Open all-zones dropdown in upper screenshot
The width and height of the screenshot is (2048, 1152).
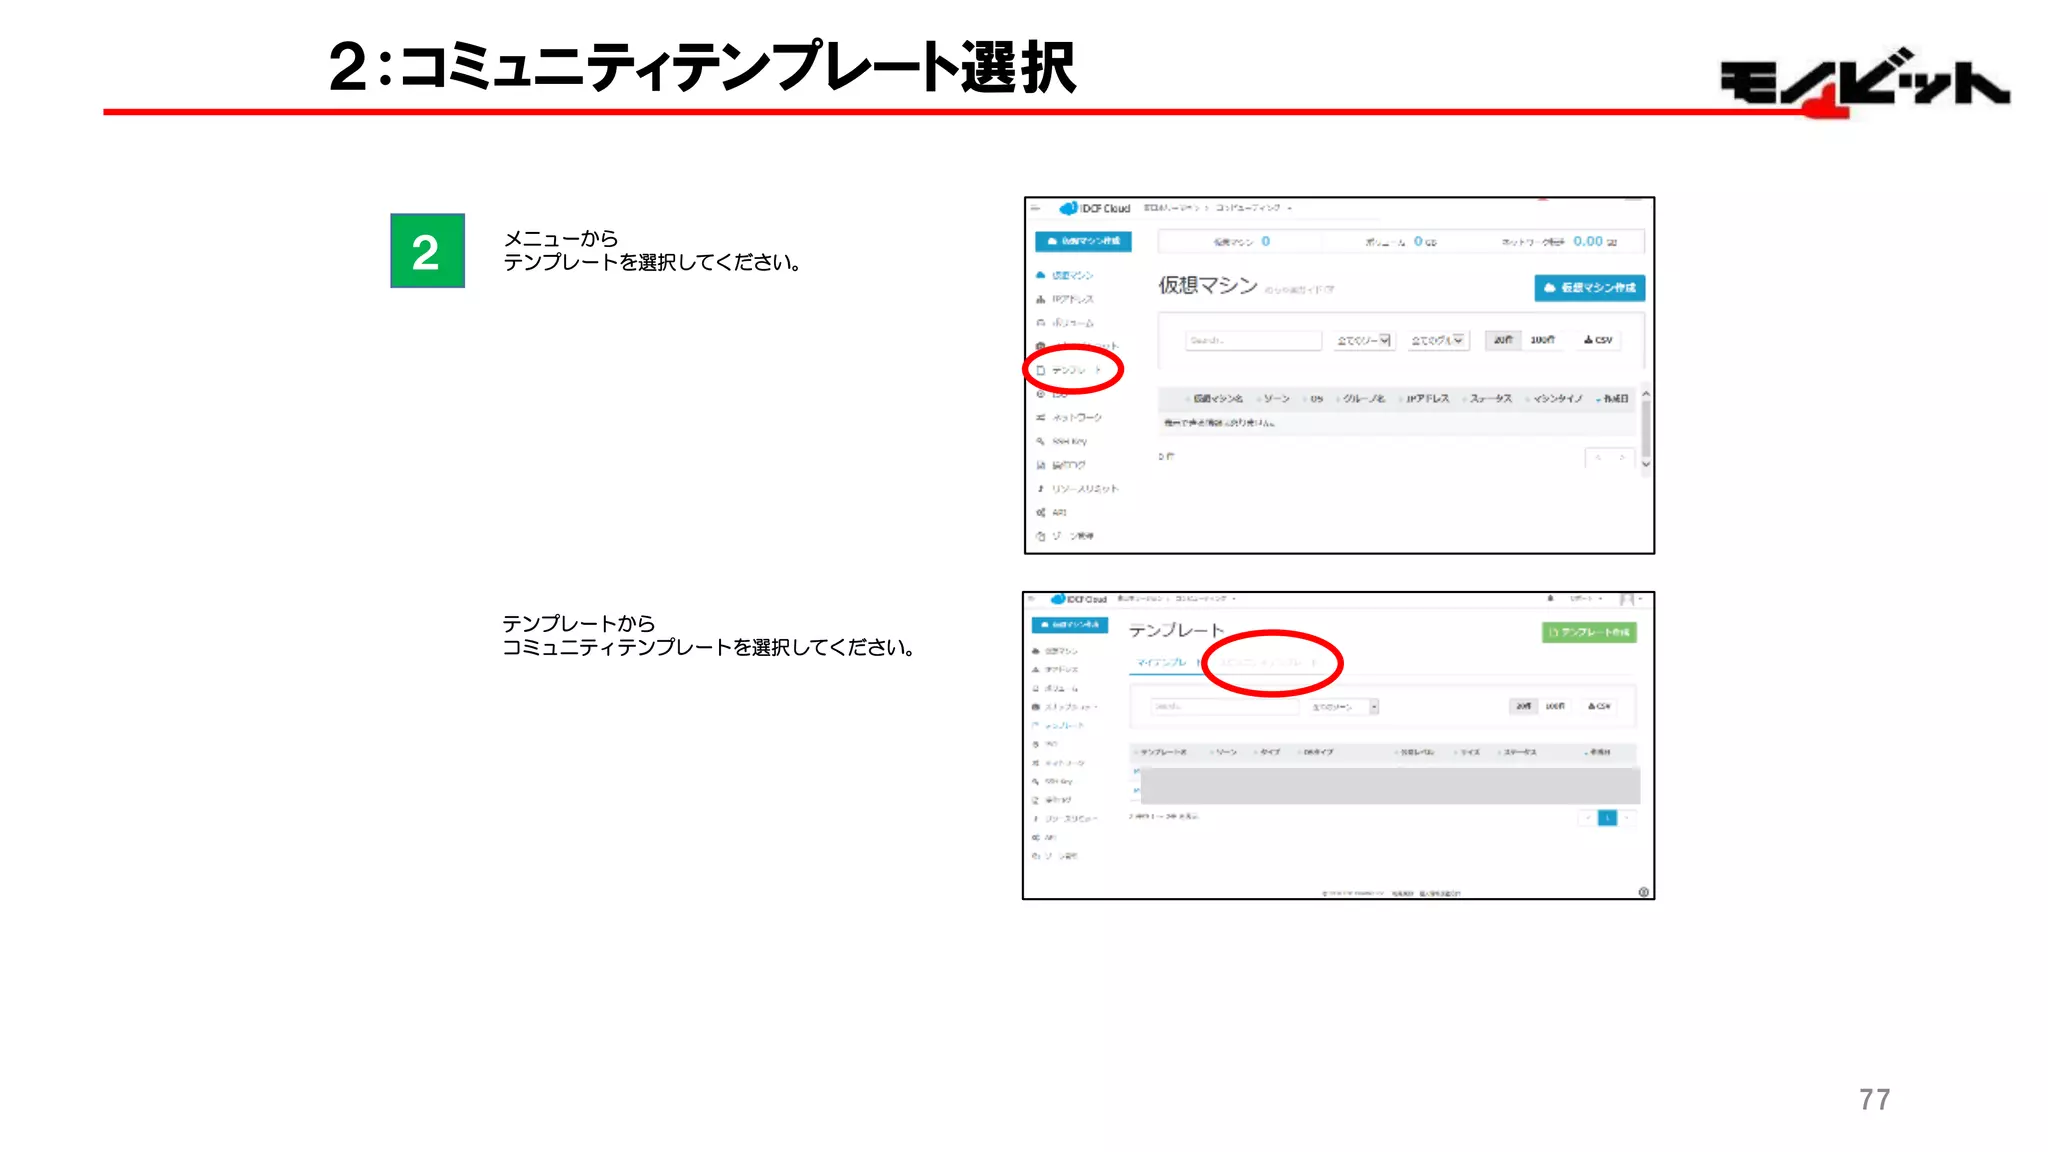(x=1364, y=341)
